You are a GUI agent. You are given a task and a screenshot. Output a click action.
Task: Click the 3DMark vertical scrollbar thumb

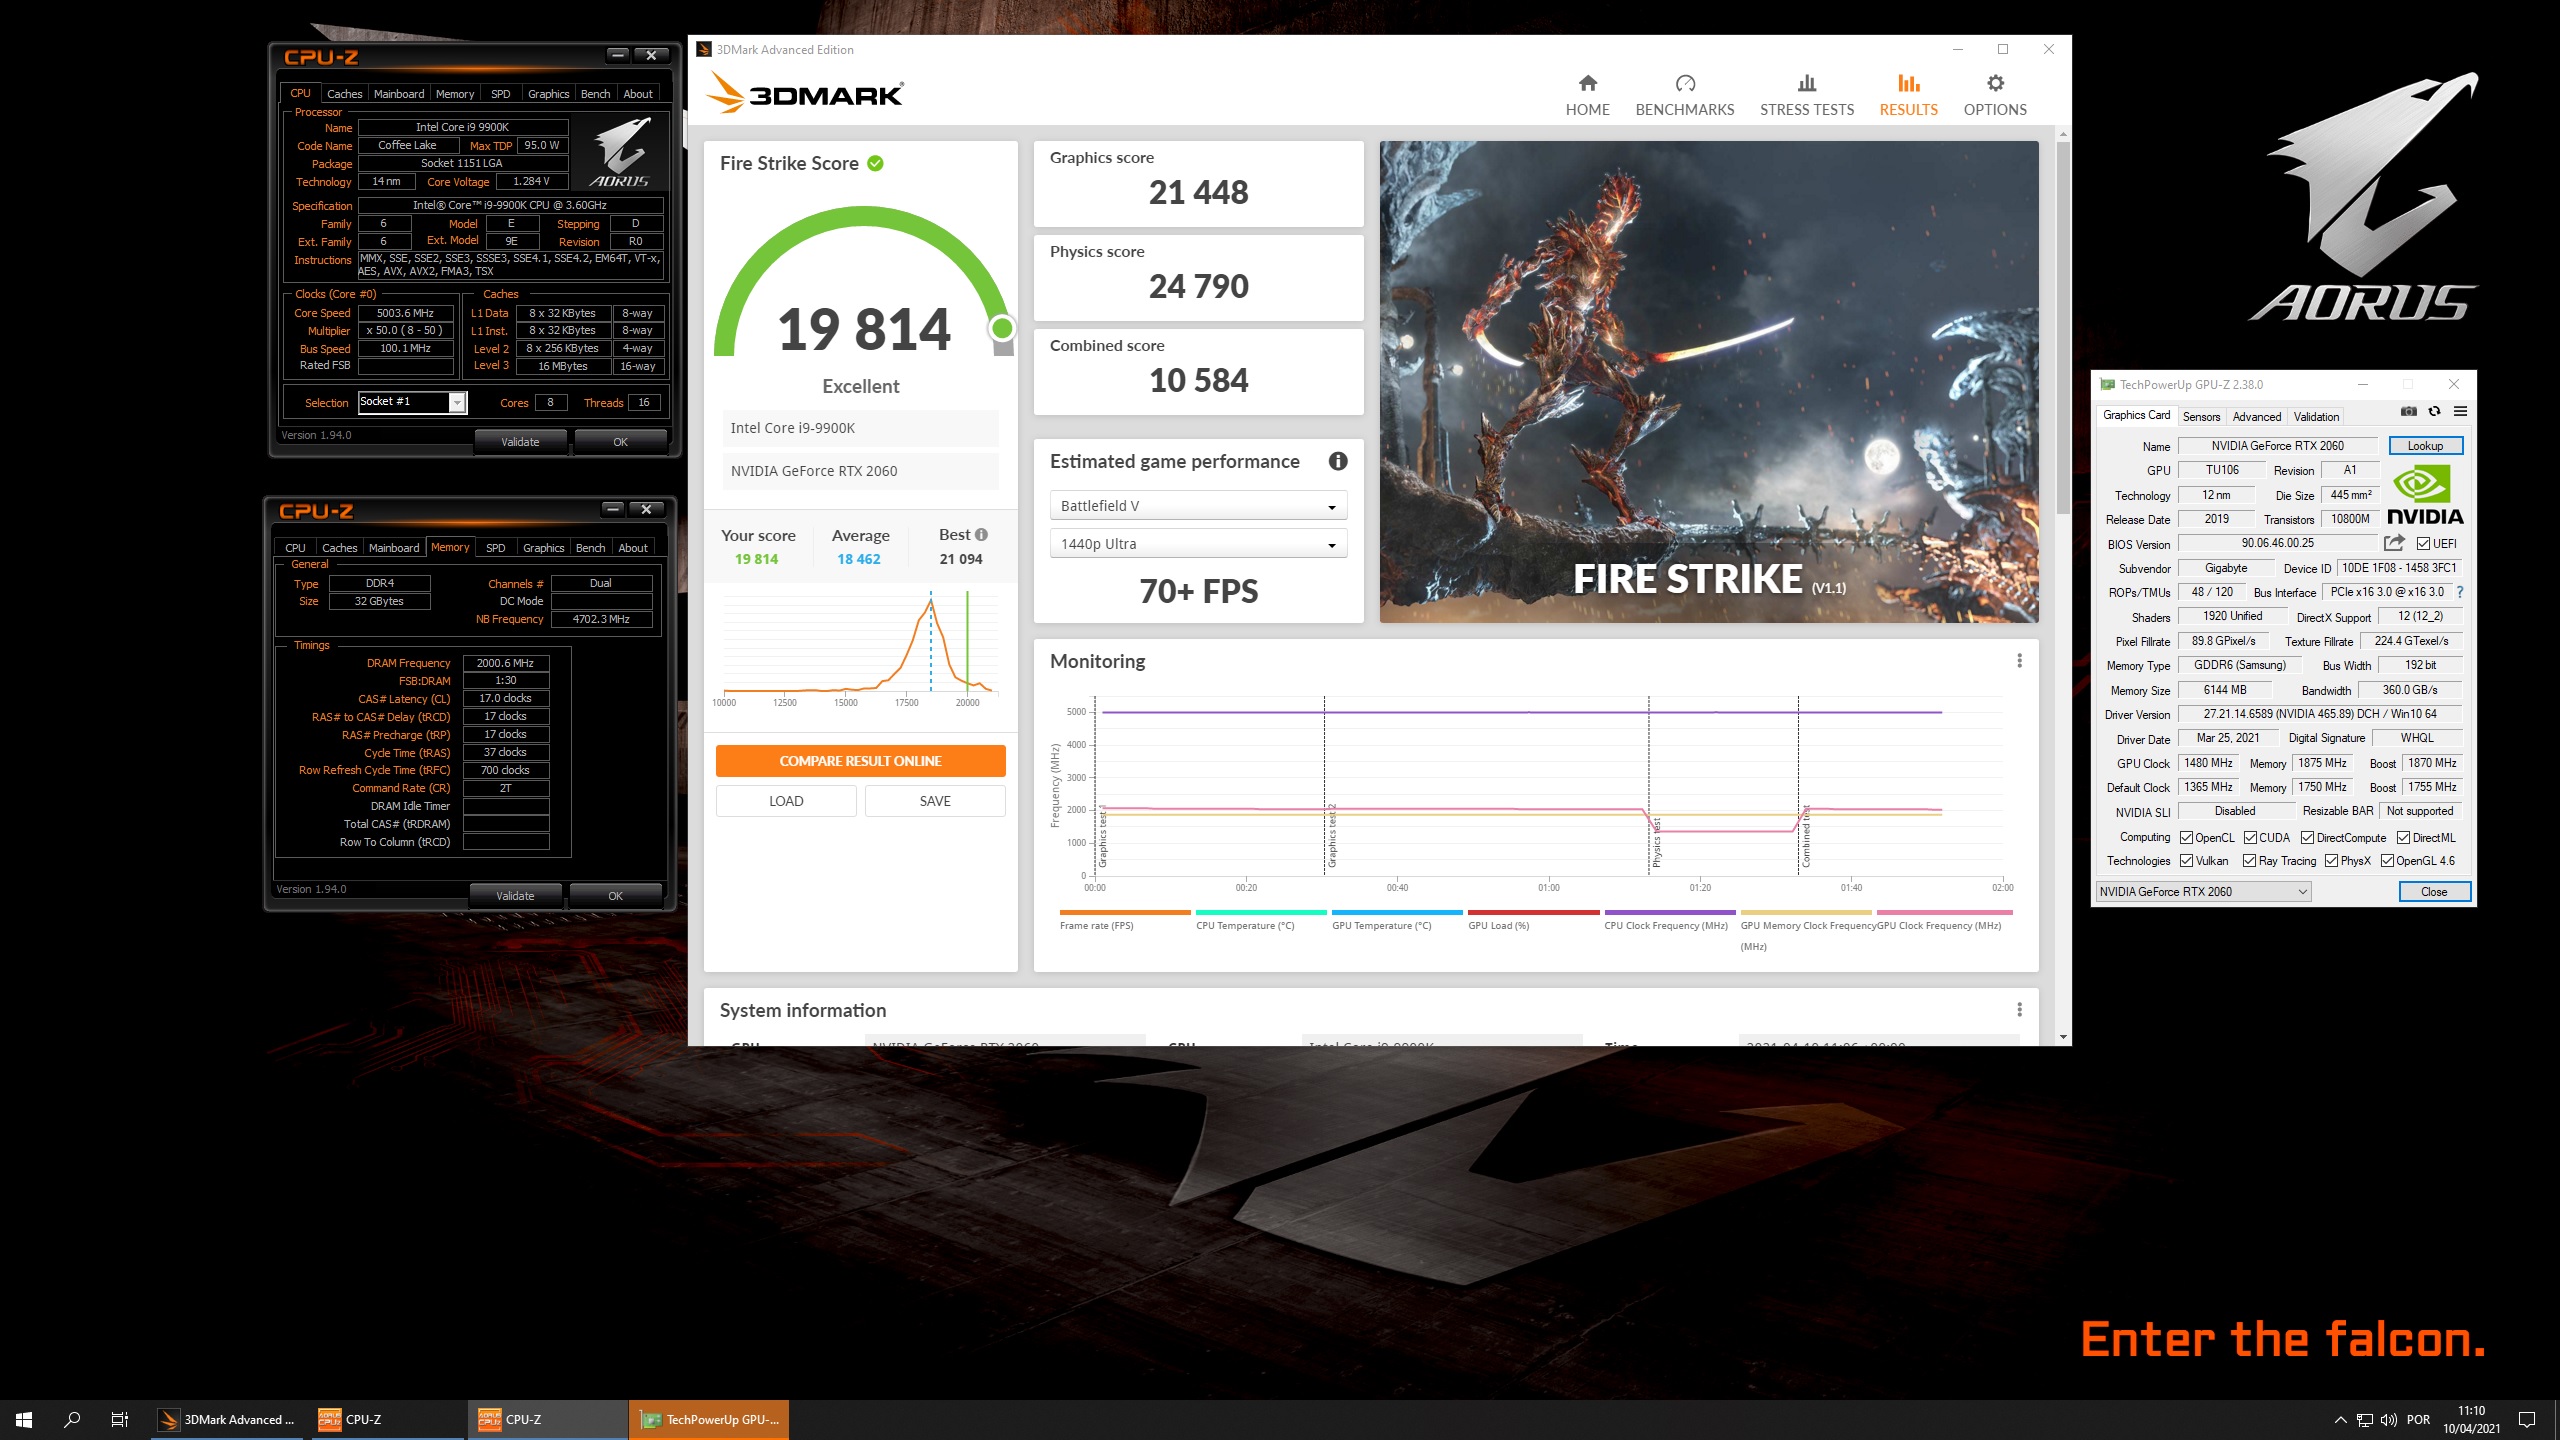click(2062, 327)
